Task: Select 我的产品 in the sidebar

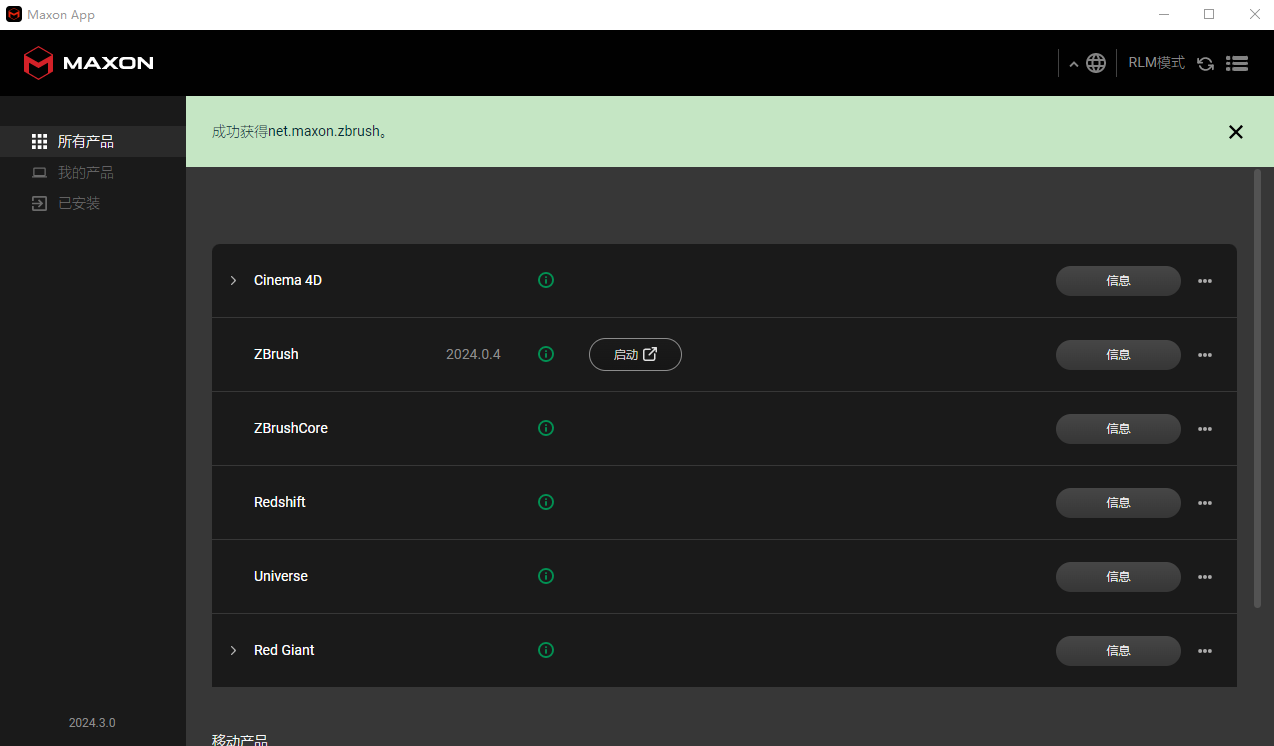Action: pyautogui.click(x=93, y=173)
